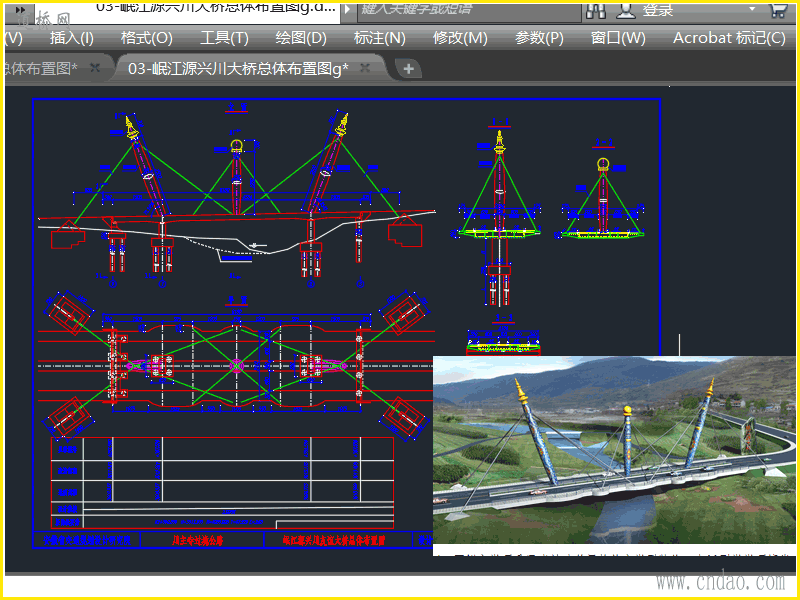Viewport: 800px width, 600px height.
Task: Open the 插入(I) menu
Action: 71,38
